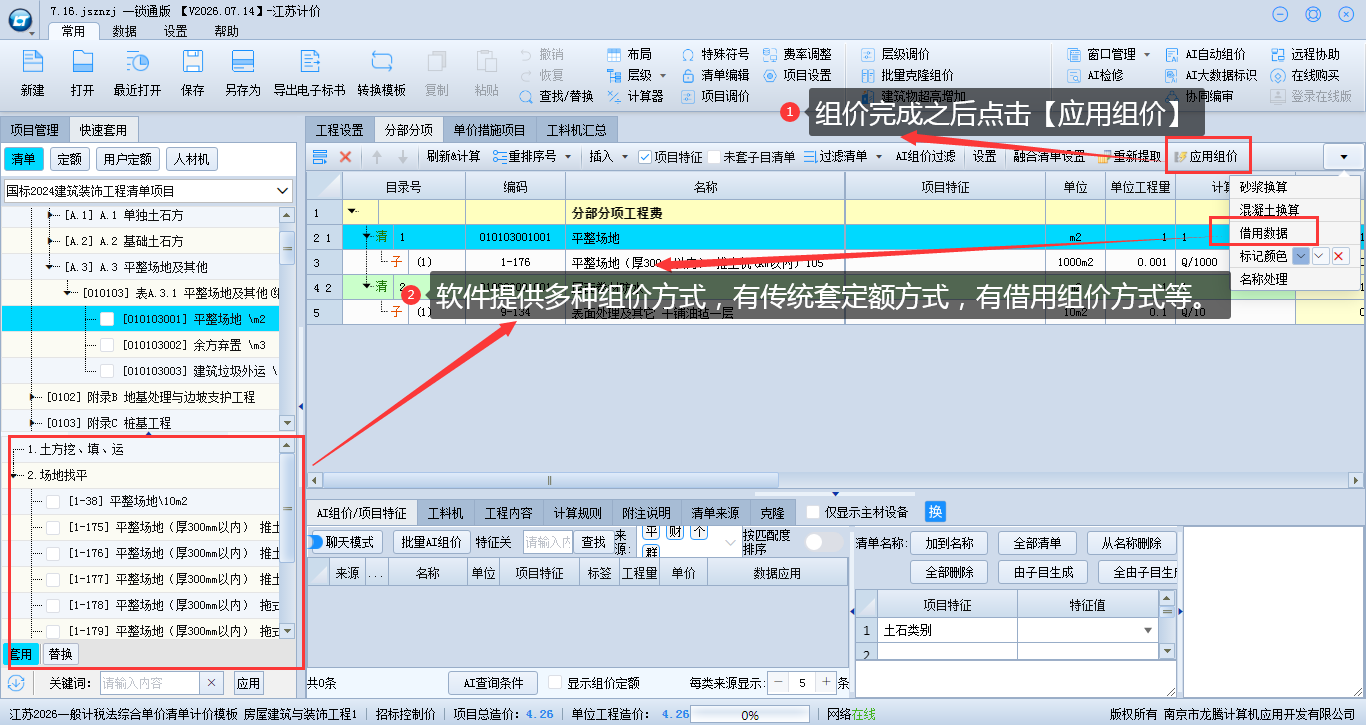Expand the [0102] 附录B tree node
Screen dimensions: 1366x725
33,397
